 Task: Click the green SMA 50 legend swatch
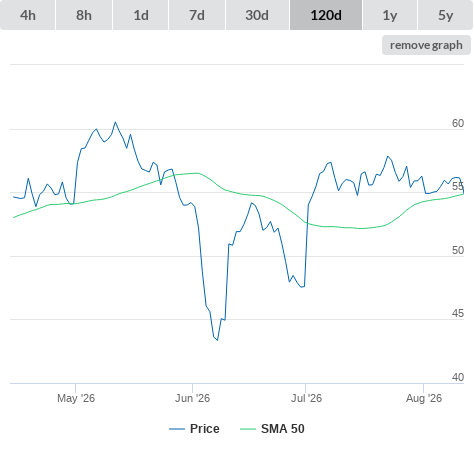pos(248,429)
